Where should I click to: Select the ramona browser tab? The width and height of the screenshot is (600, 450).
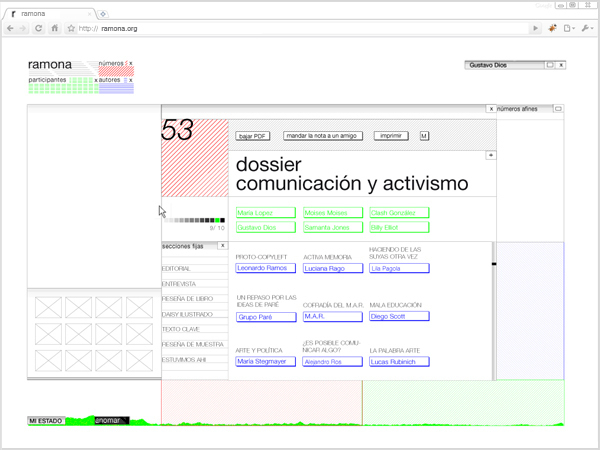coord(50,14)
